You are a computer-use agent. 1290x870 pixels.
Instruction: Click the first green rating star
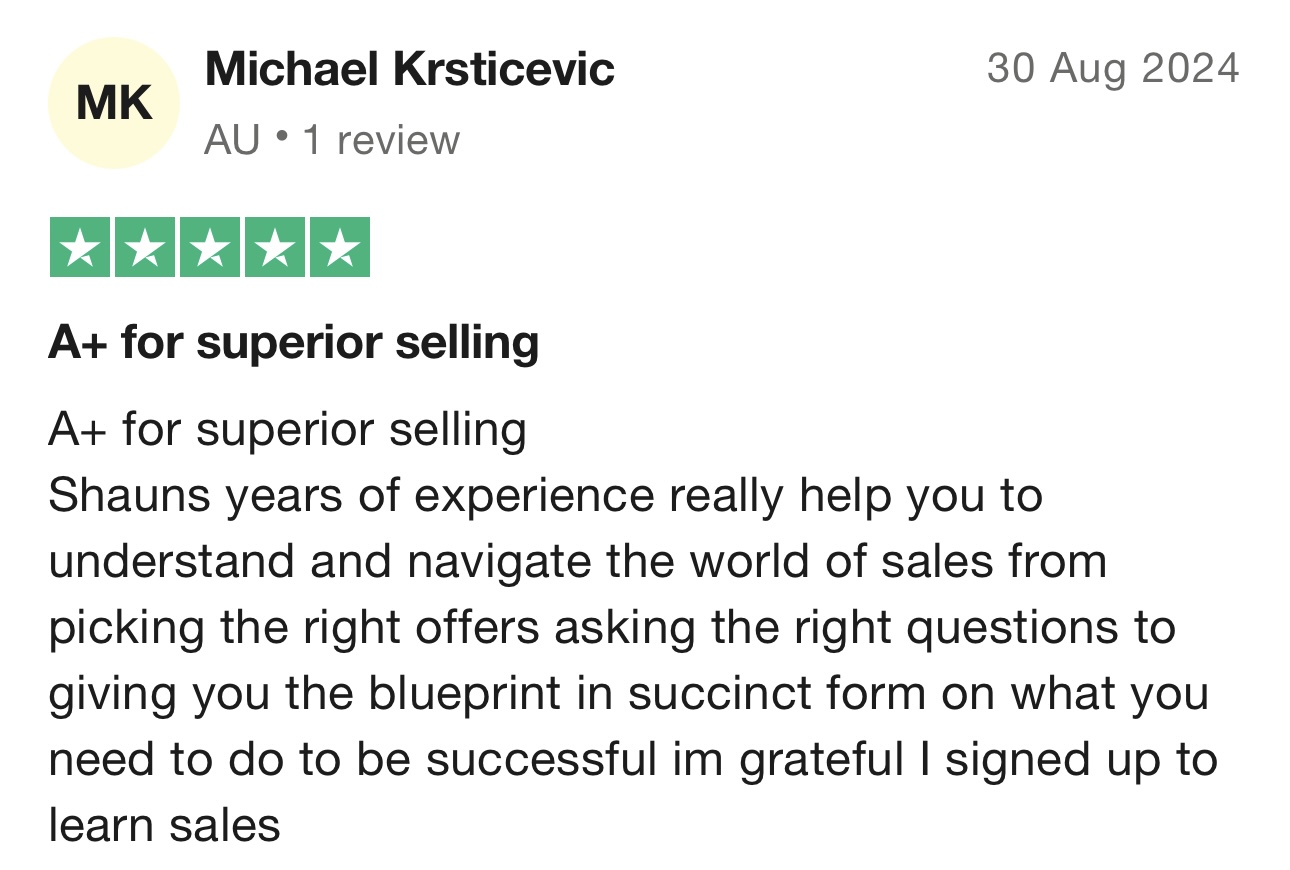pyautogui.click(x=80, y=247)
